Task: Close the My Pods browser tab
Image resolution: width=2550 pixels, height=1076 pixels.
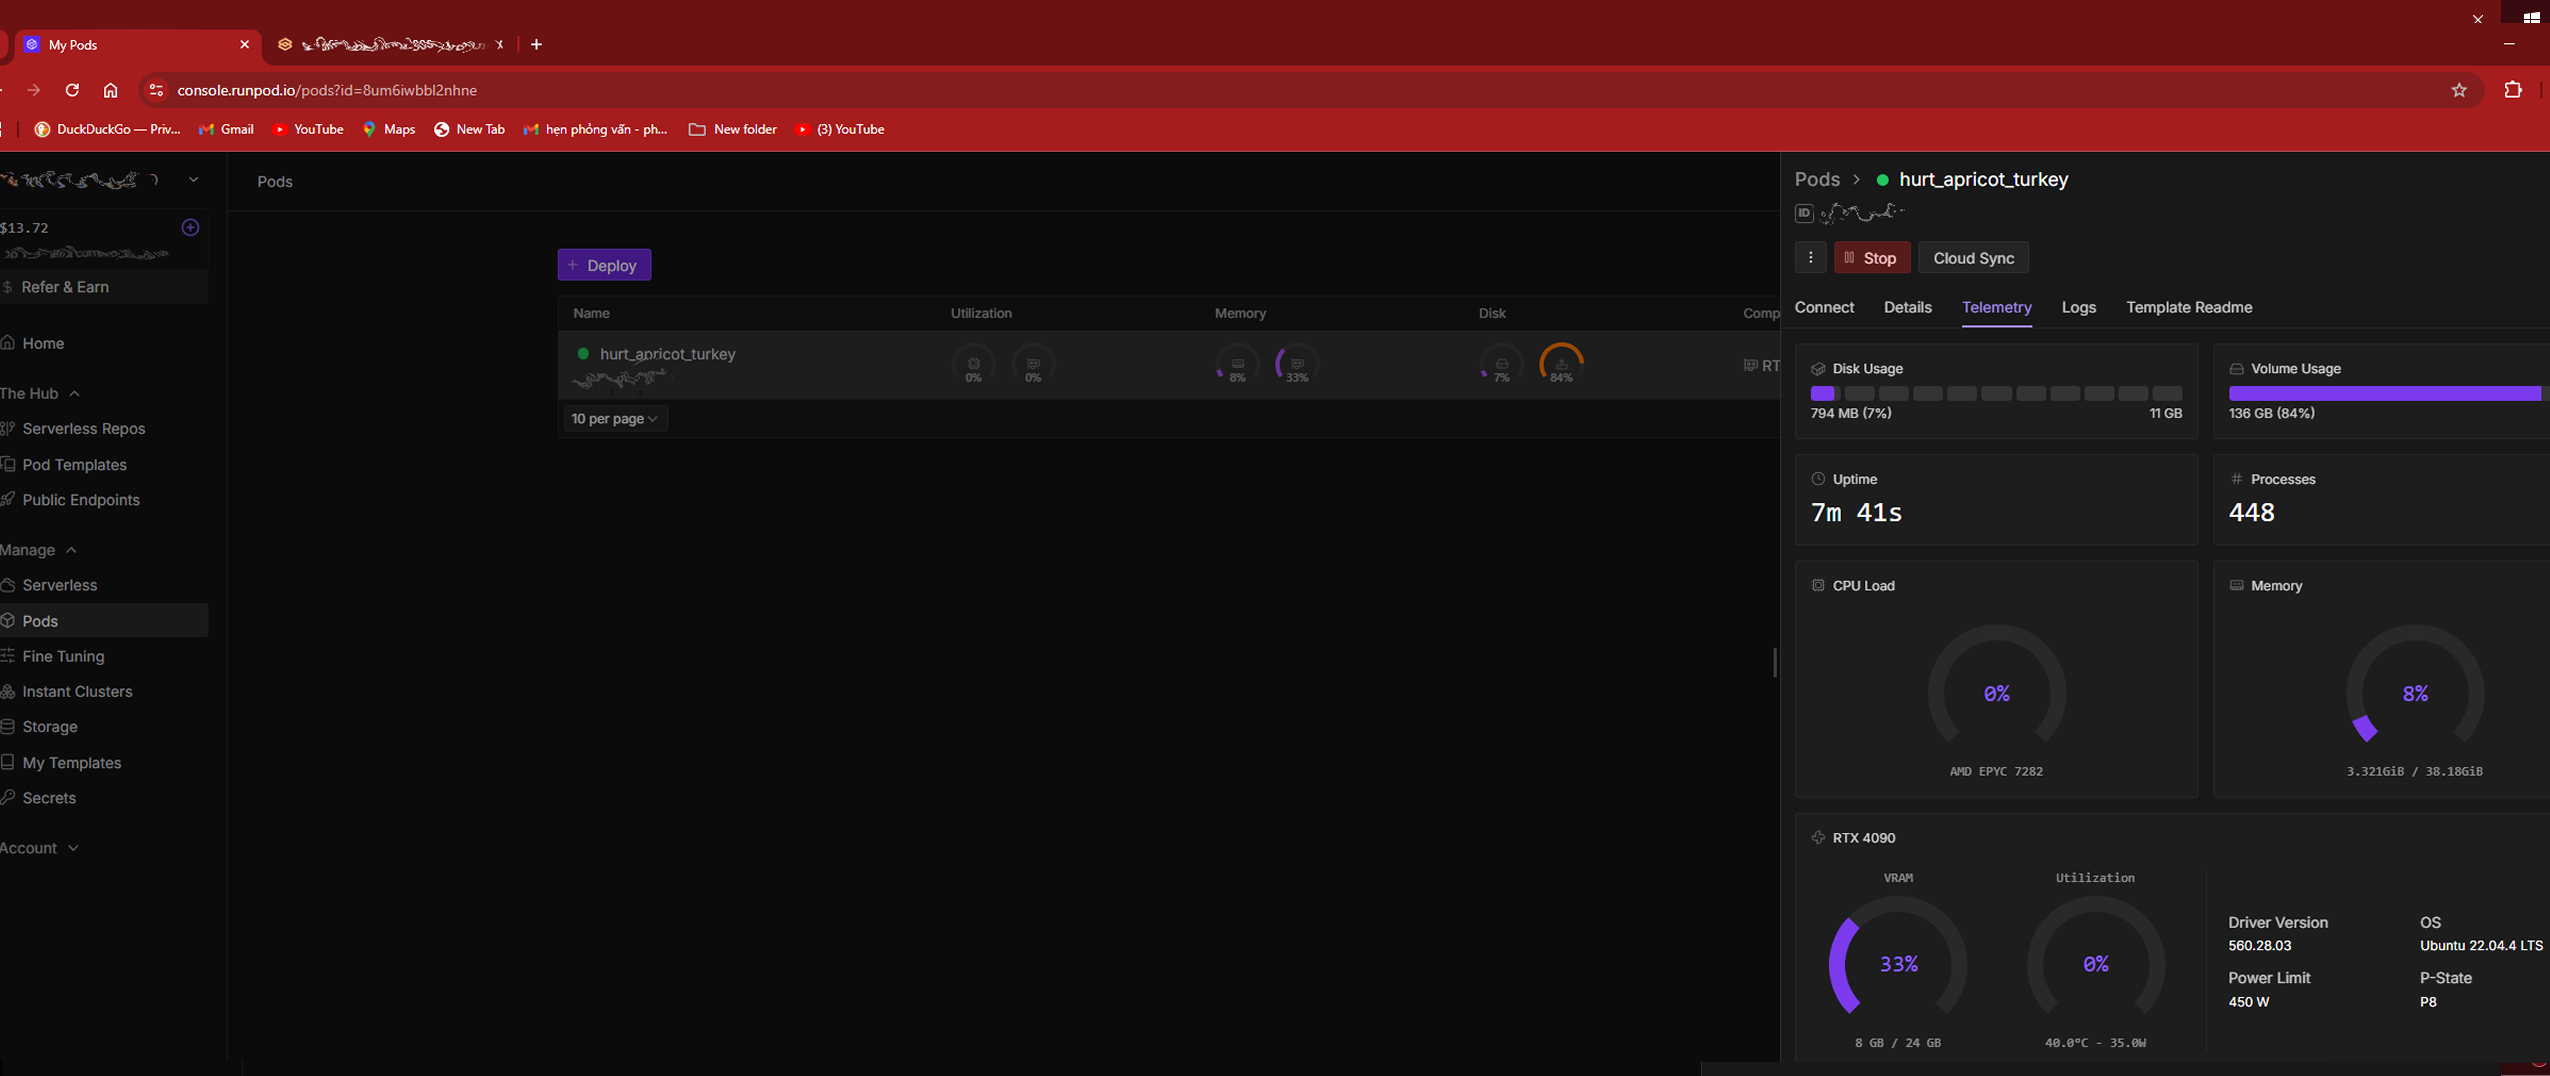Action: [244, 45]
